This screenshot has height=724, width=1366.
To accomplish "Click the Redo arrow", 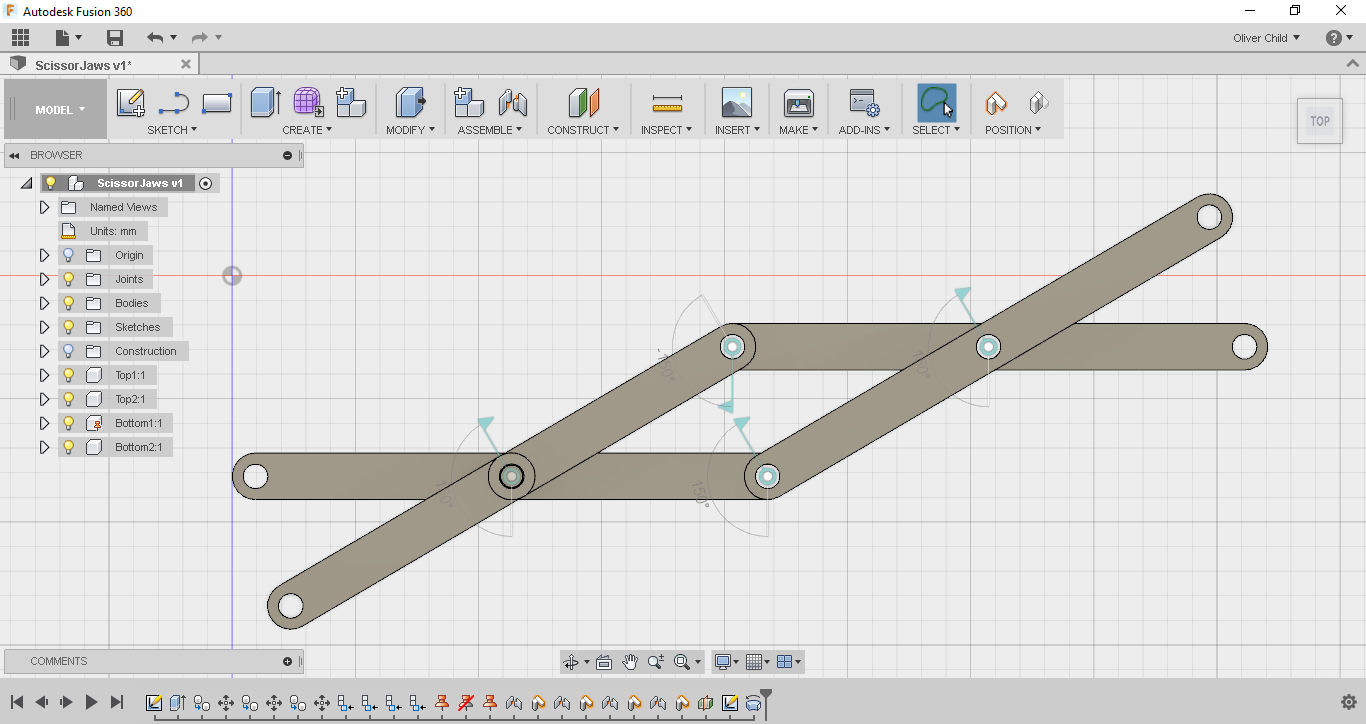I will click(199, 38).
